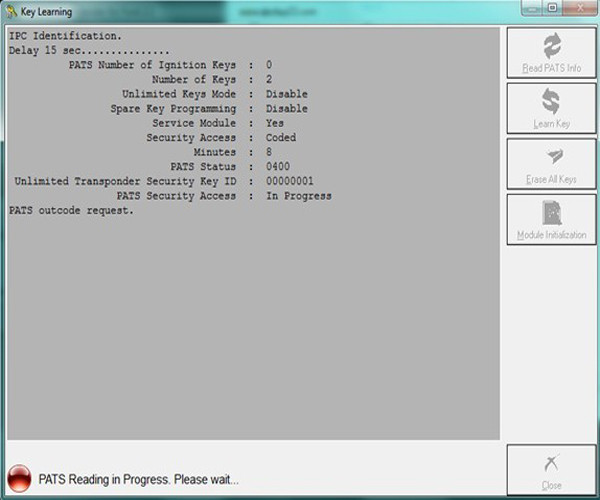
Task: Close window using title bar X
Action: click(579, 10)
